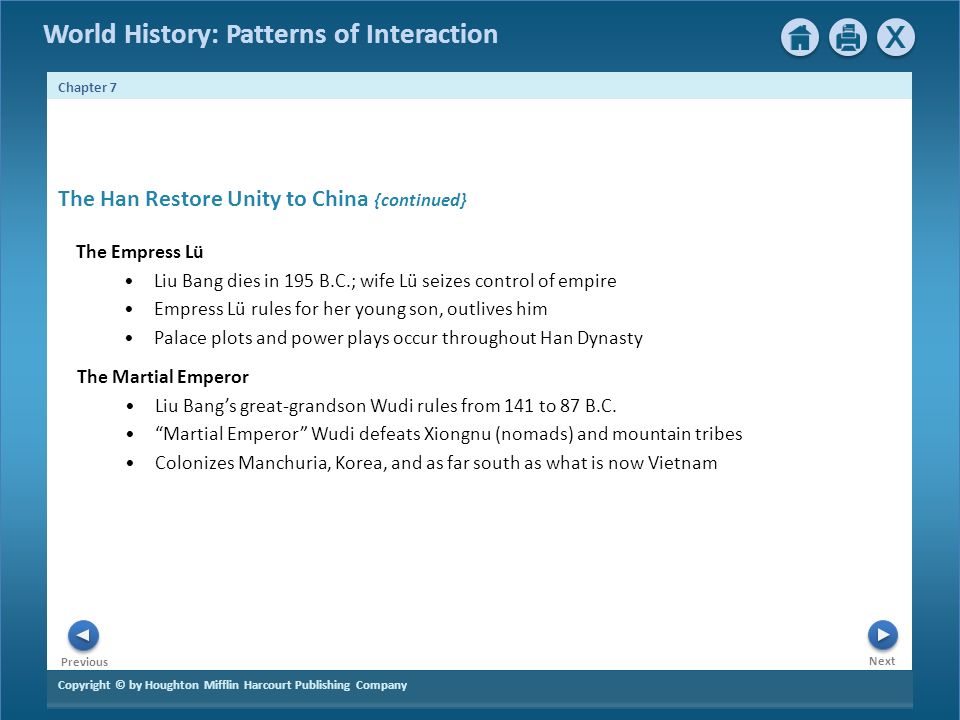Image resolution: width=960 pixels, height=720 pixels.
Task: Go to Previous slide arrow
Action: 83,636
